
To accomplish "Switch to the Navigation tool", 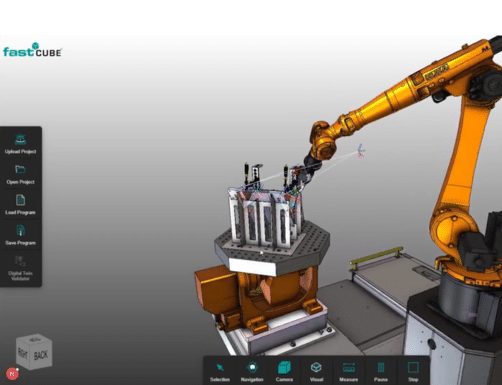I will [252, 367].
